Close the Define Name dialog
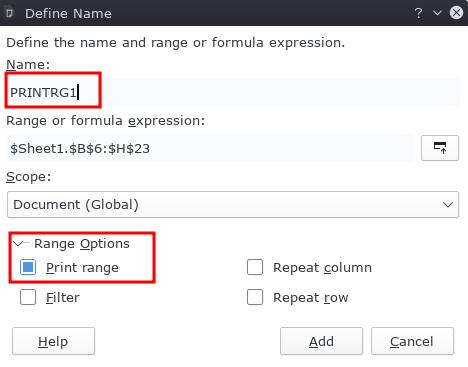The image size is (468, 367). tap(456, 13)
